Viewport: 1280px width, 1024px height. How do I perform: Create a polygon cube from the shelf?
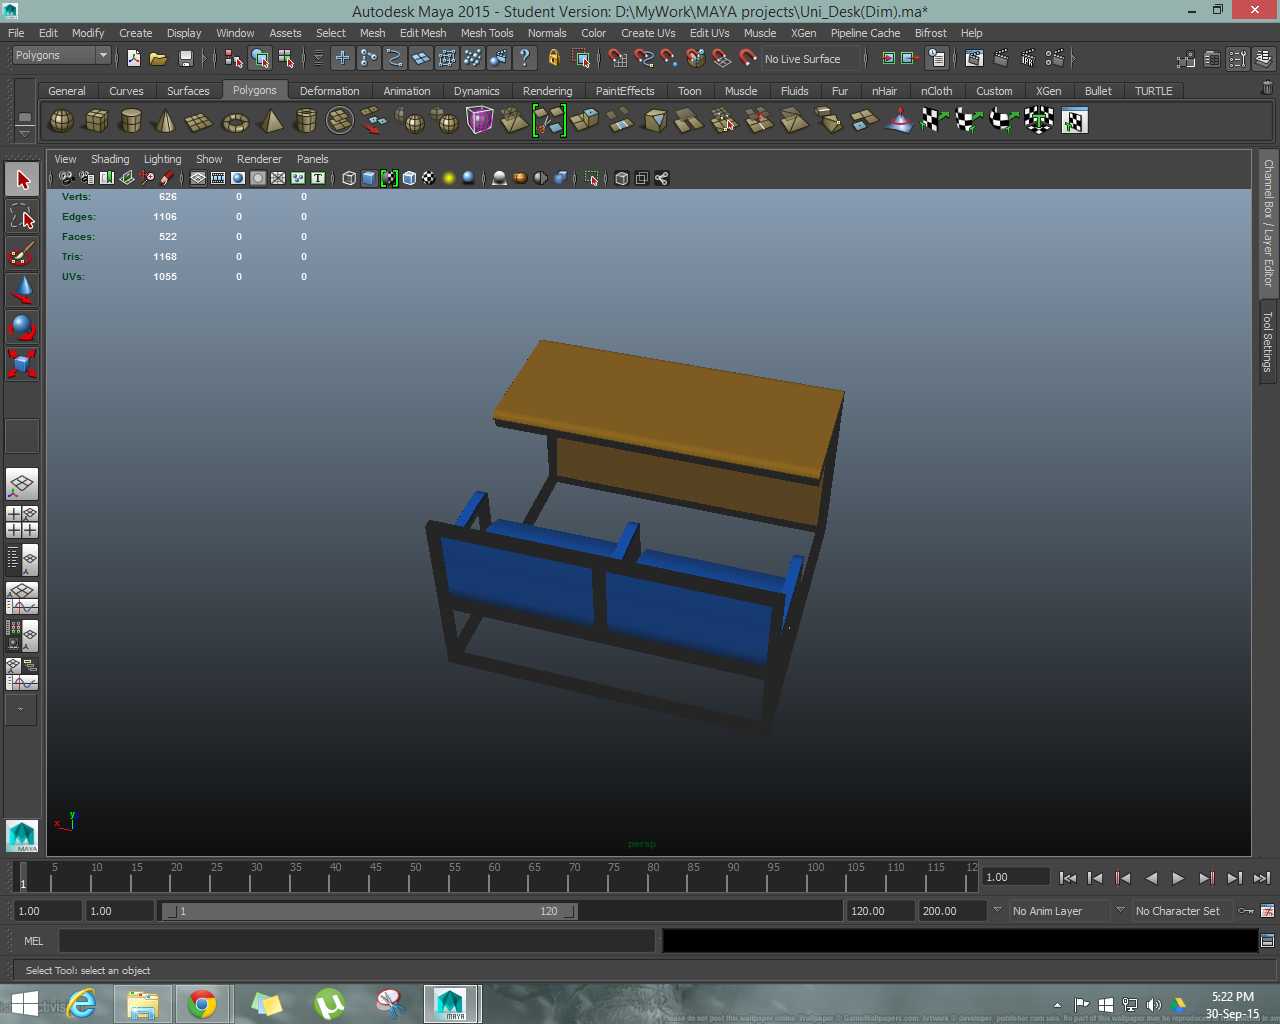[96, 121]
